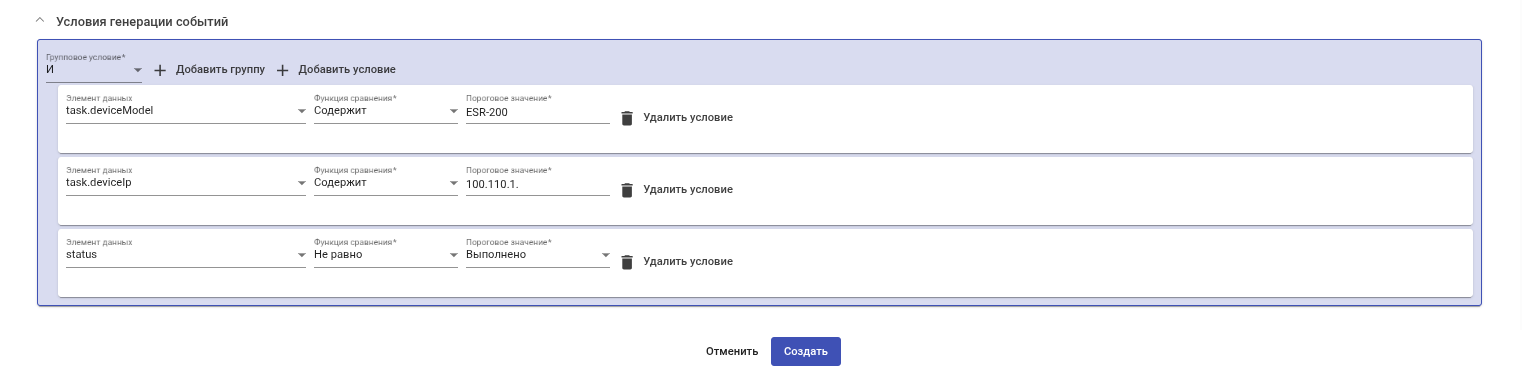The width and height of the screenshot is (1522, 371).
Task: Click Отменить button
Action: [x=732, y=352]
